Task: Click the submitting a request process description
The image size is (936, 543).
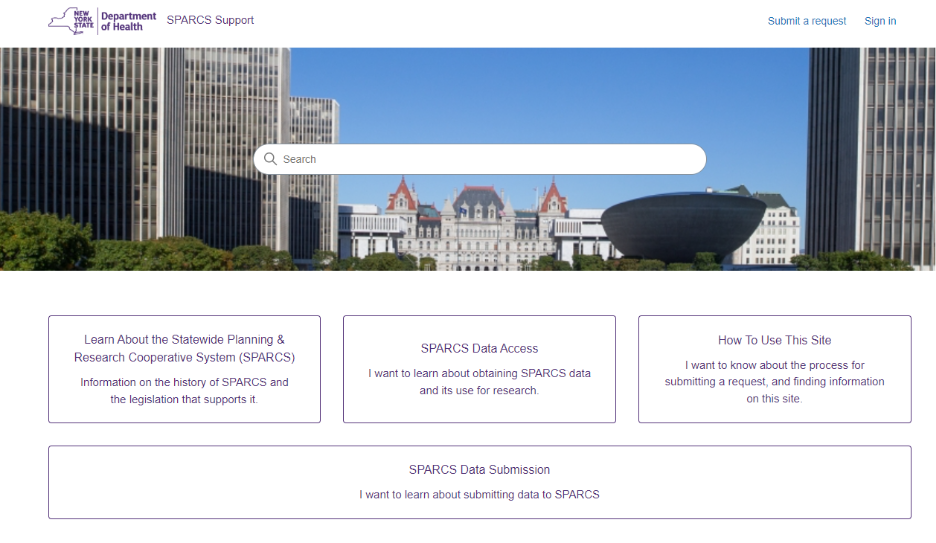Action: point(774,382)
